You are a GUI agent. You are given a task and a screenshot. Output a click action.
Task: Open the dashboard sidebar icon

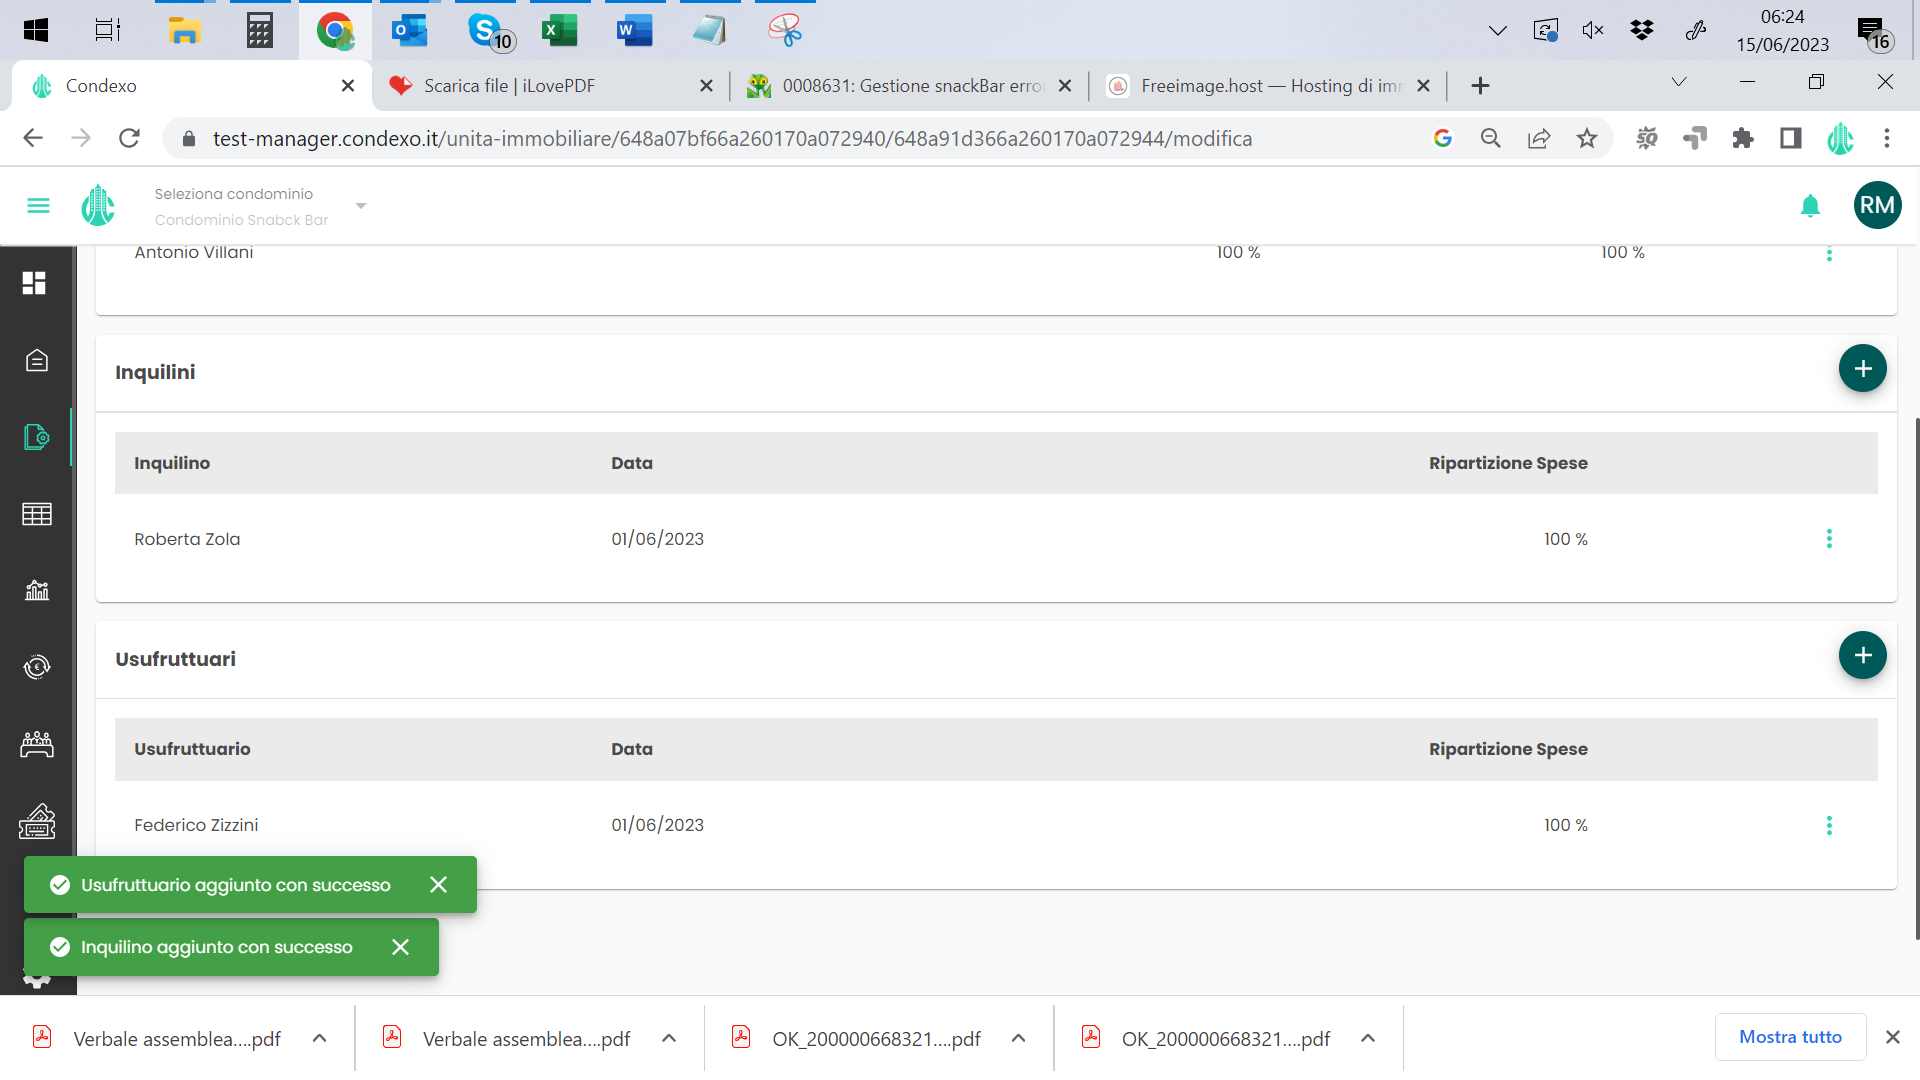[x=36, y=283]
